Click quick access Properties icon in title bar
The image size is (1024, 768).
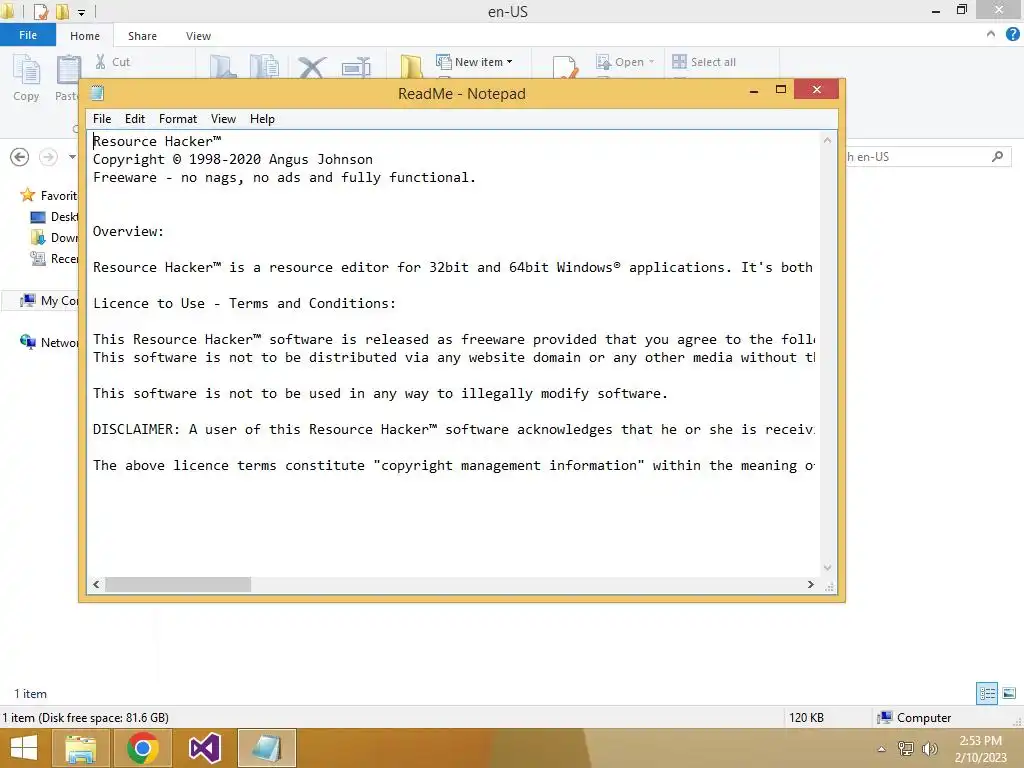click(x=40, y=11)
